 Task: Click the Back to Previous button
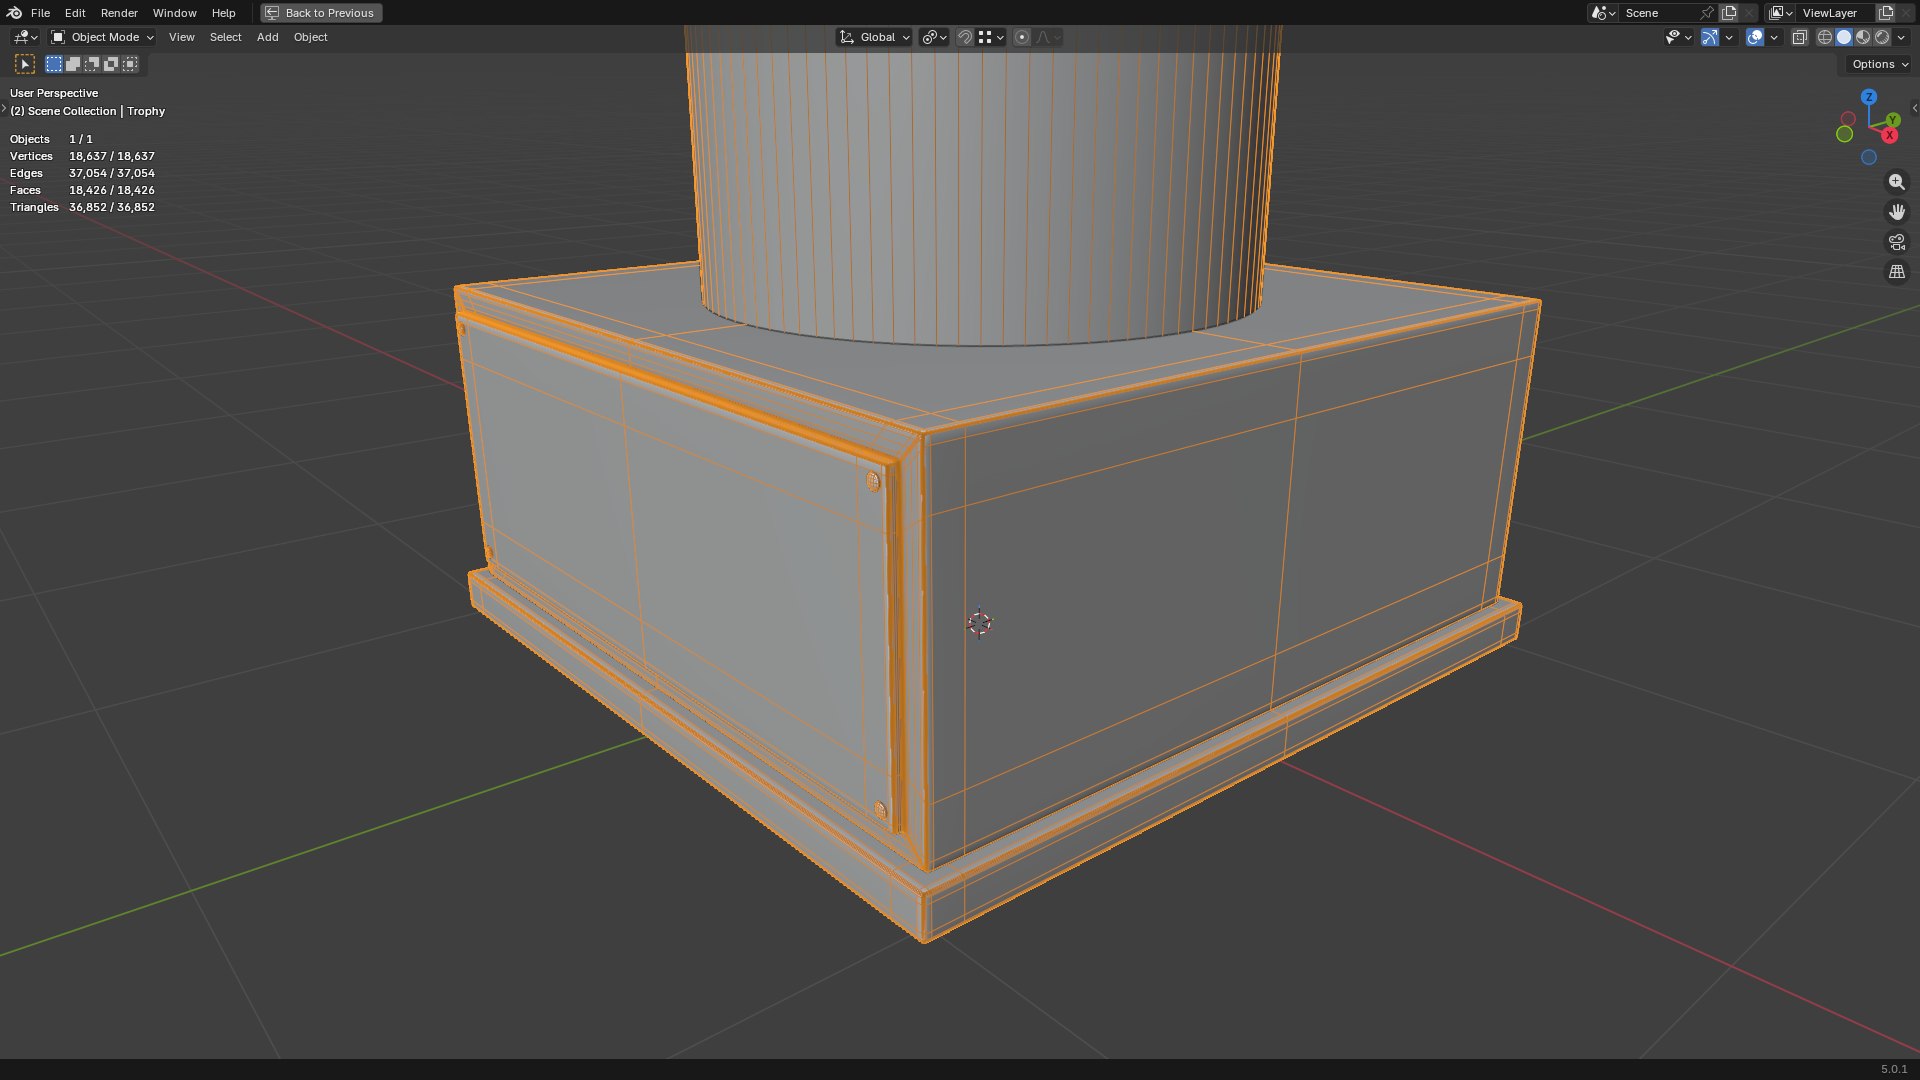tap(321, 13)
